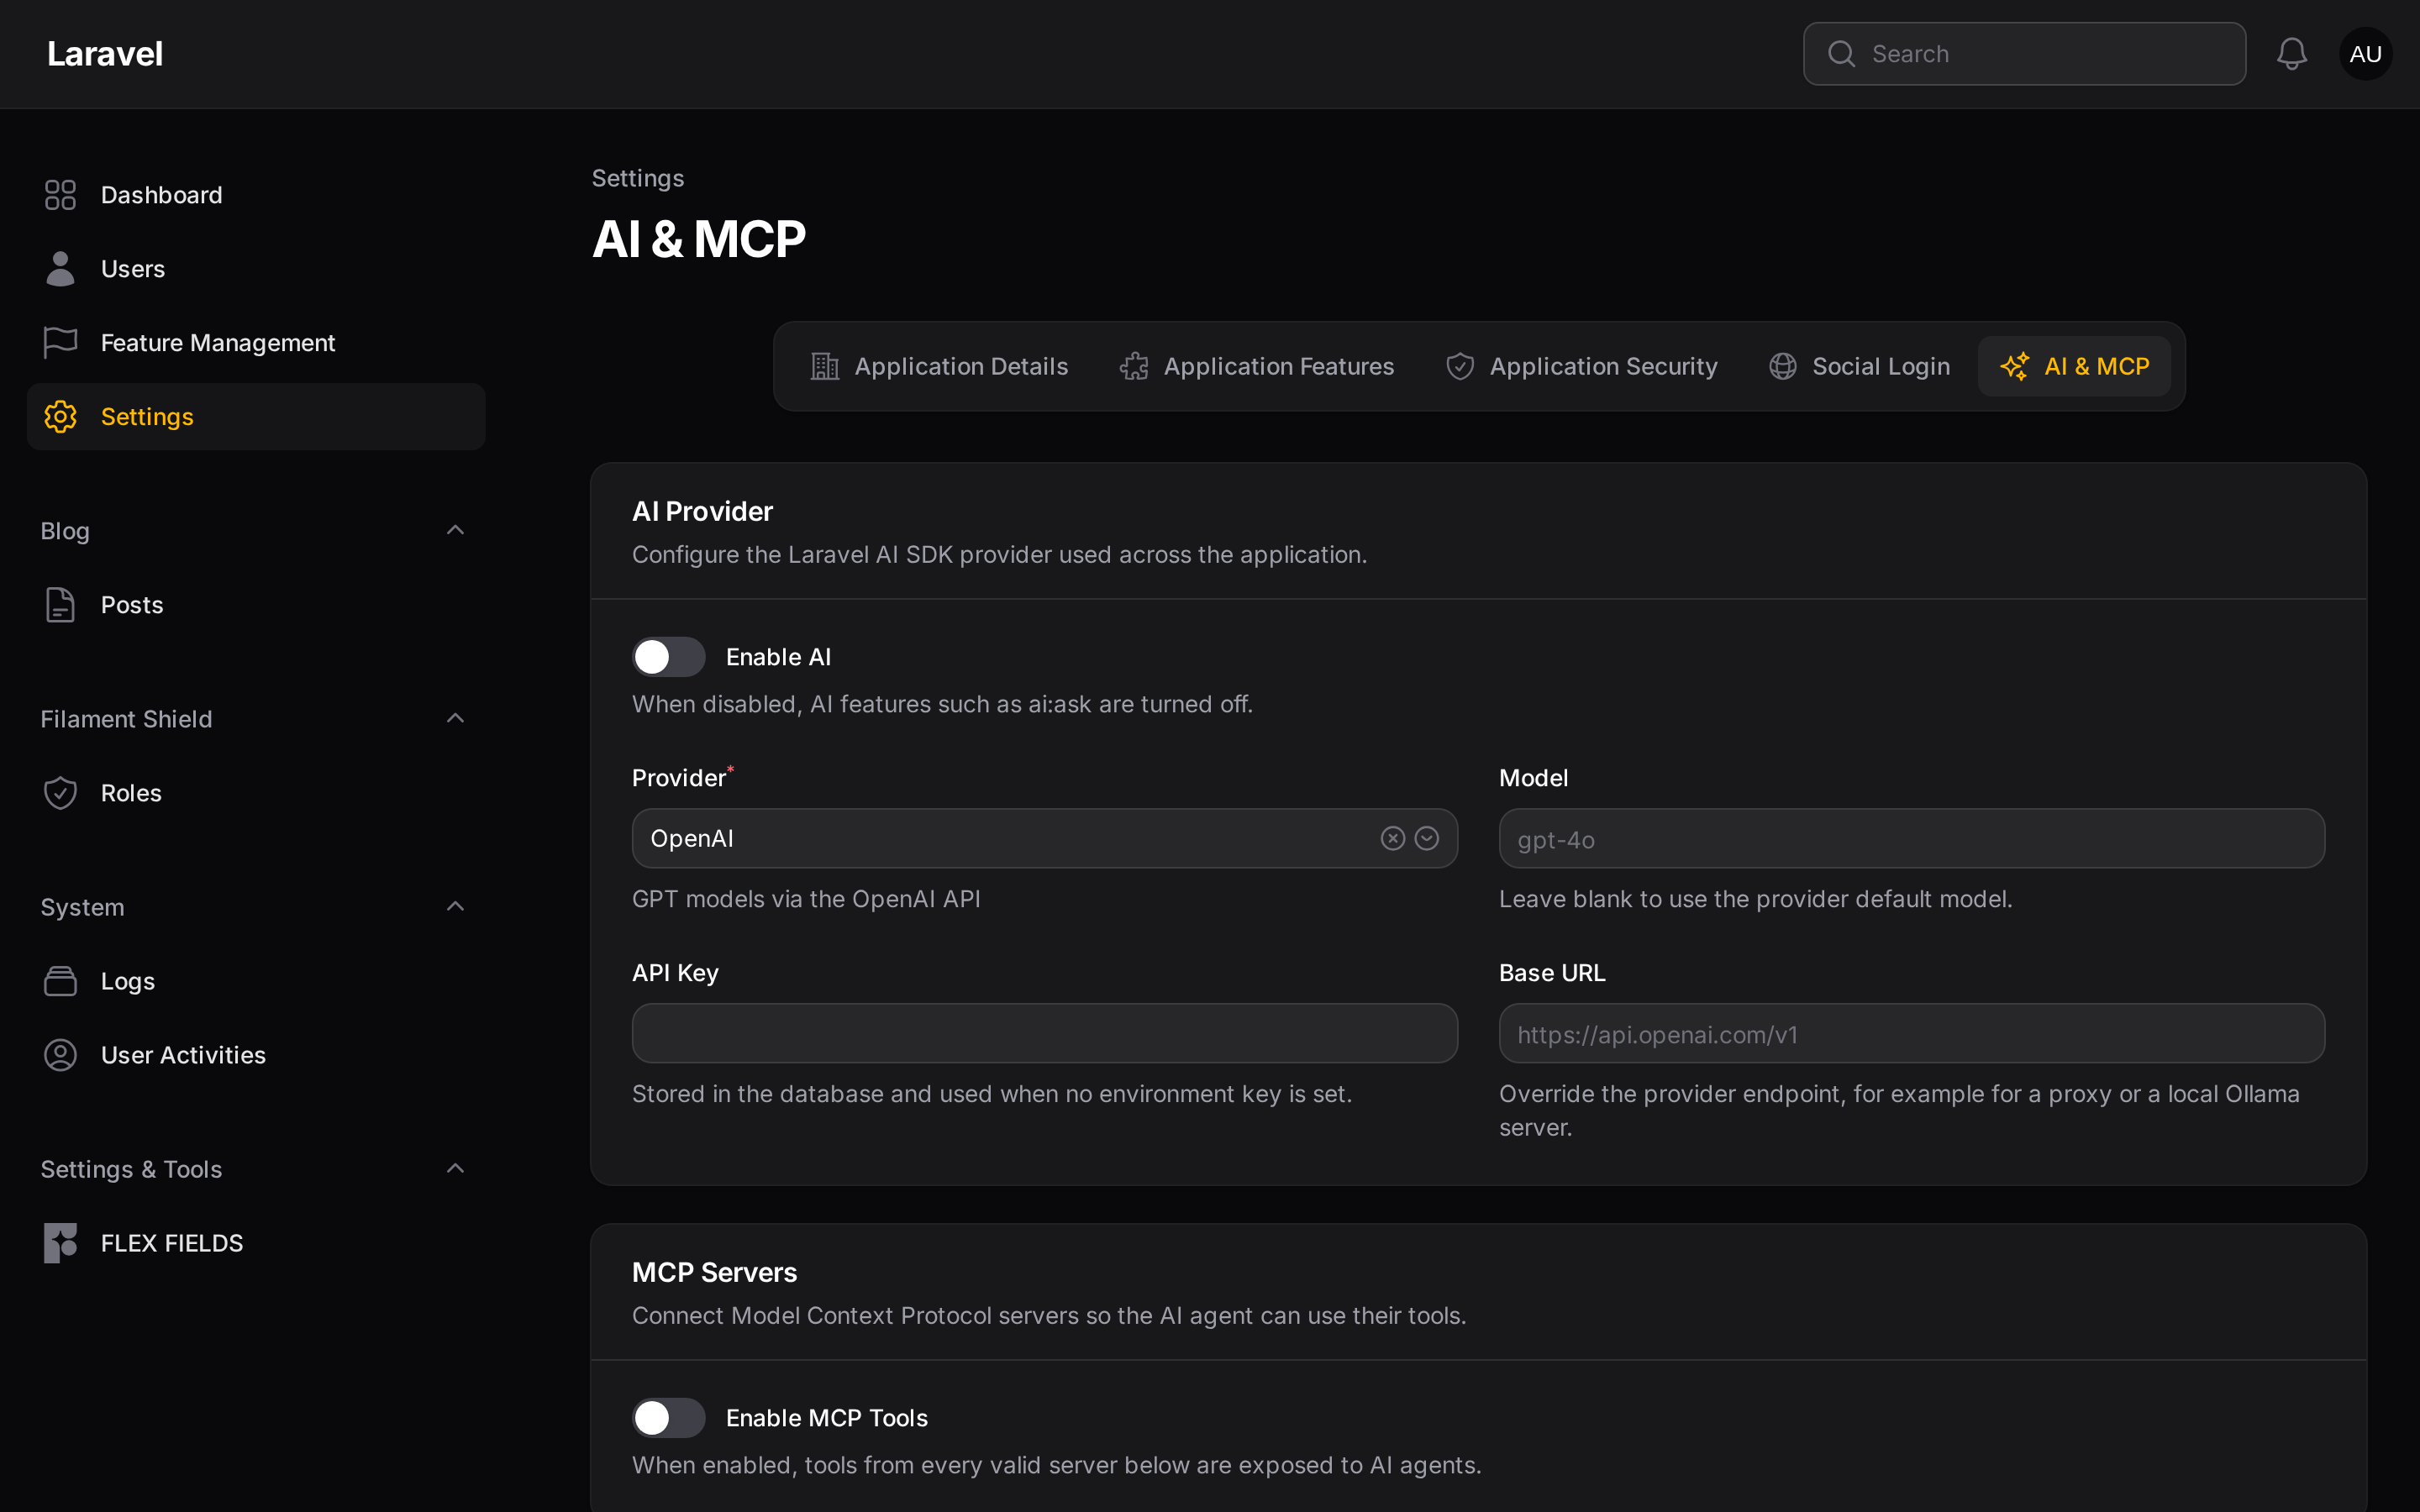Click the Logs stack icon
This screenshot has height=1512, width=2420.
coord(60,981)
